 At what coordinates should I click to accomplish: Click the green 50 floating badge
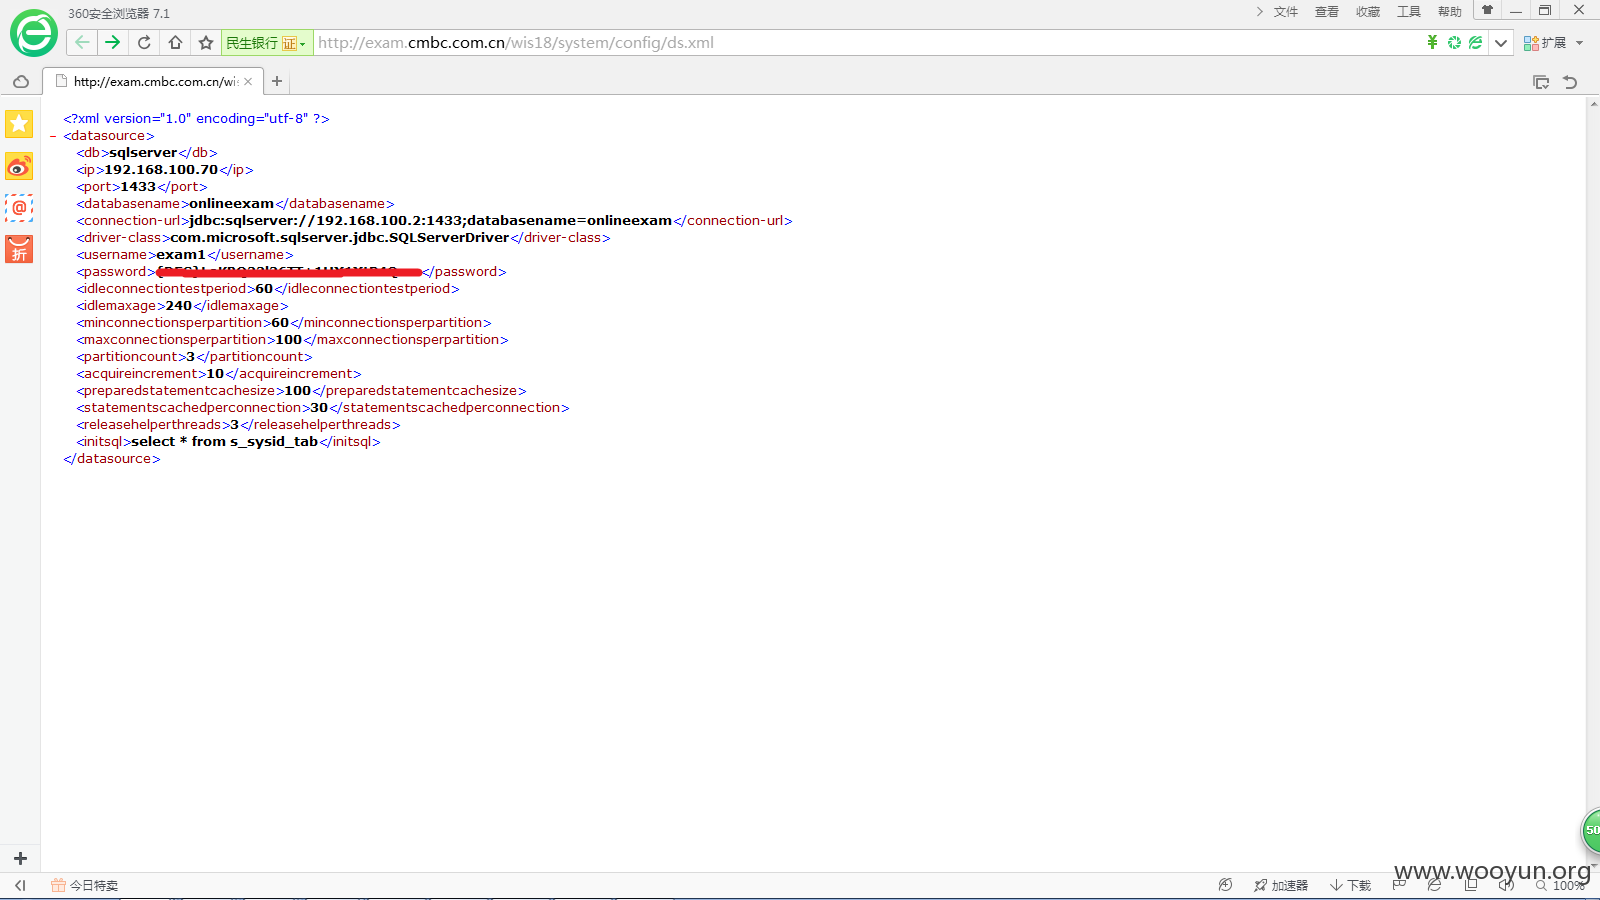1590,830
